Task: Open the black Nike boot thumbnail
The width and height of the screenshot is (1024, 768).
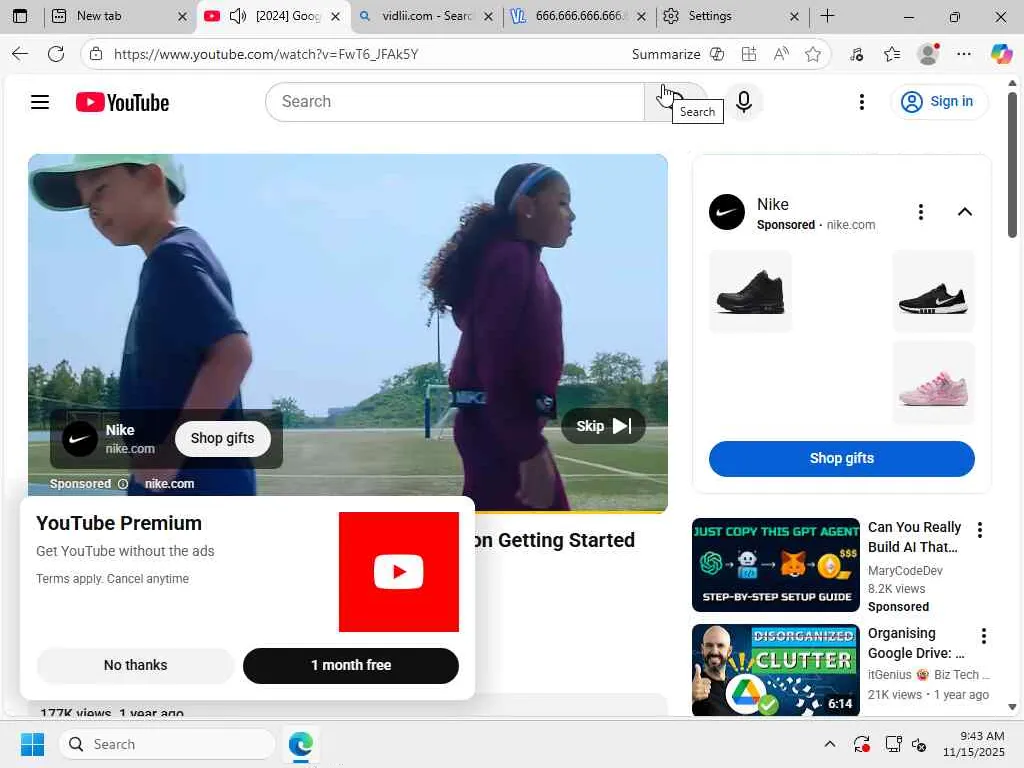Action: [750, 291]
